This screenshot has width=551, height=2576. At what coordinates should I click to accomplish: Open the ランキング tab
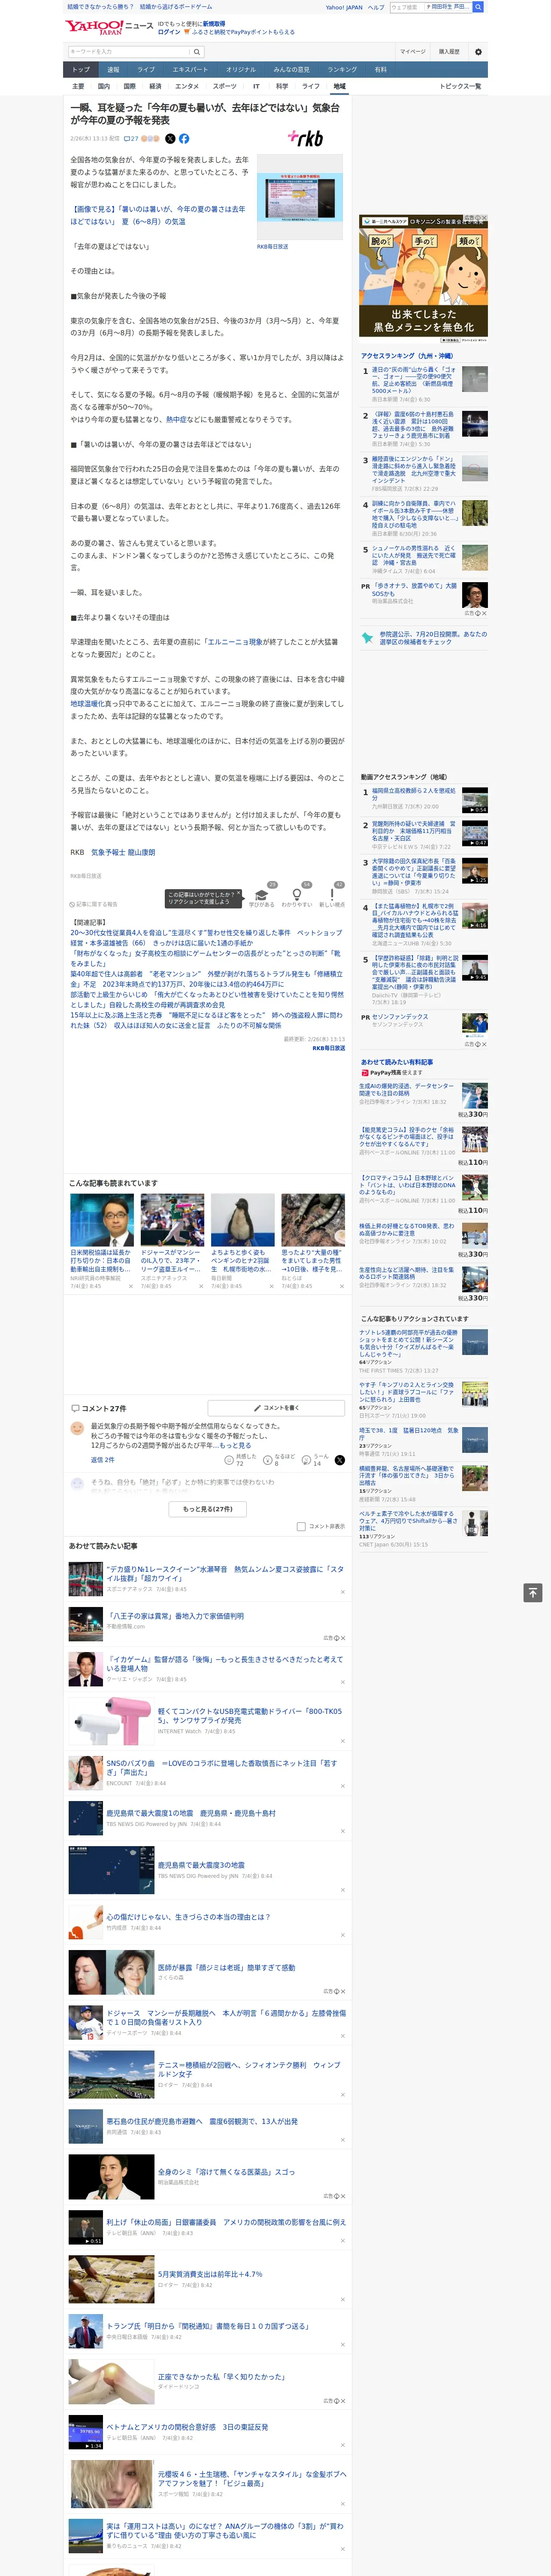[342, 70]
